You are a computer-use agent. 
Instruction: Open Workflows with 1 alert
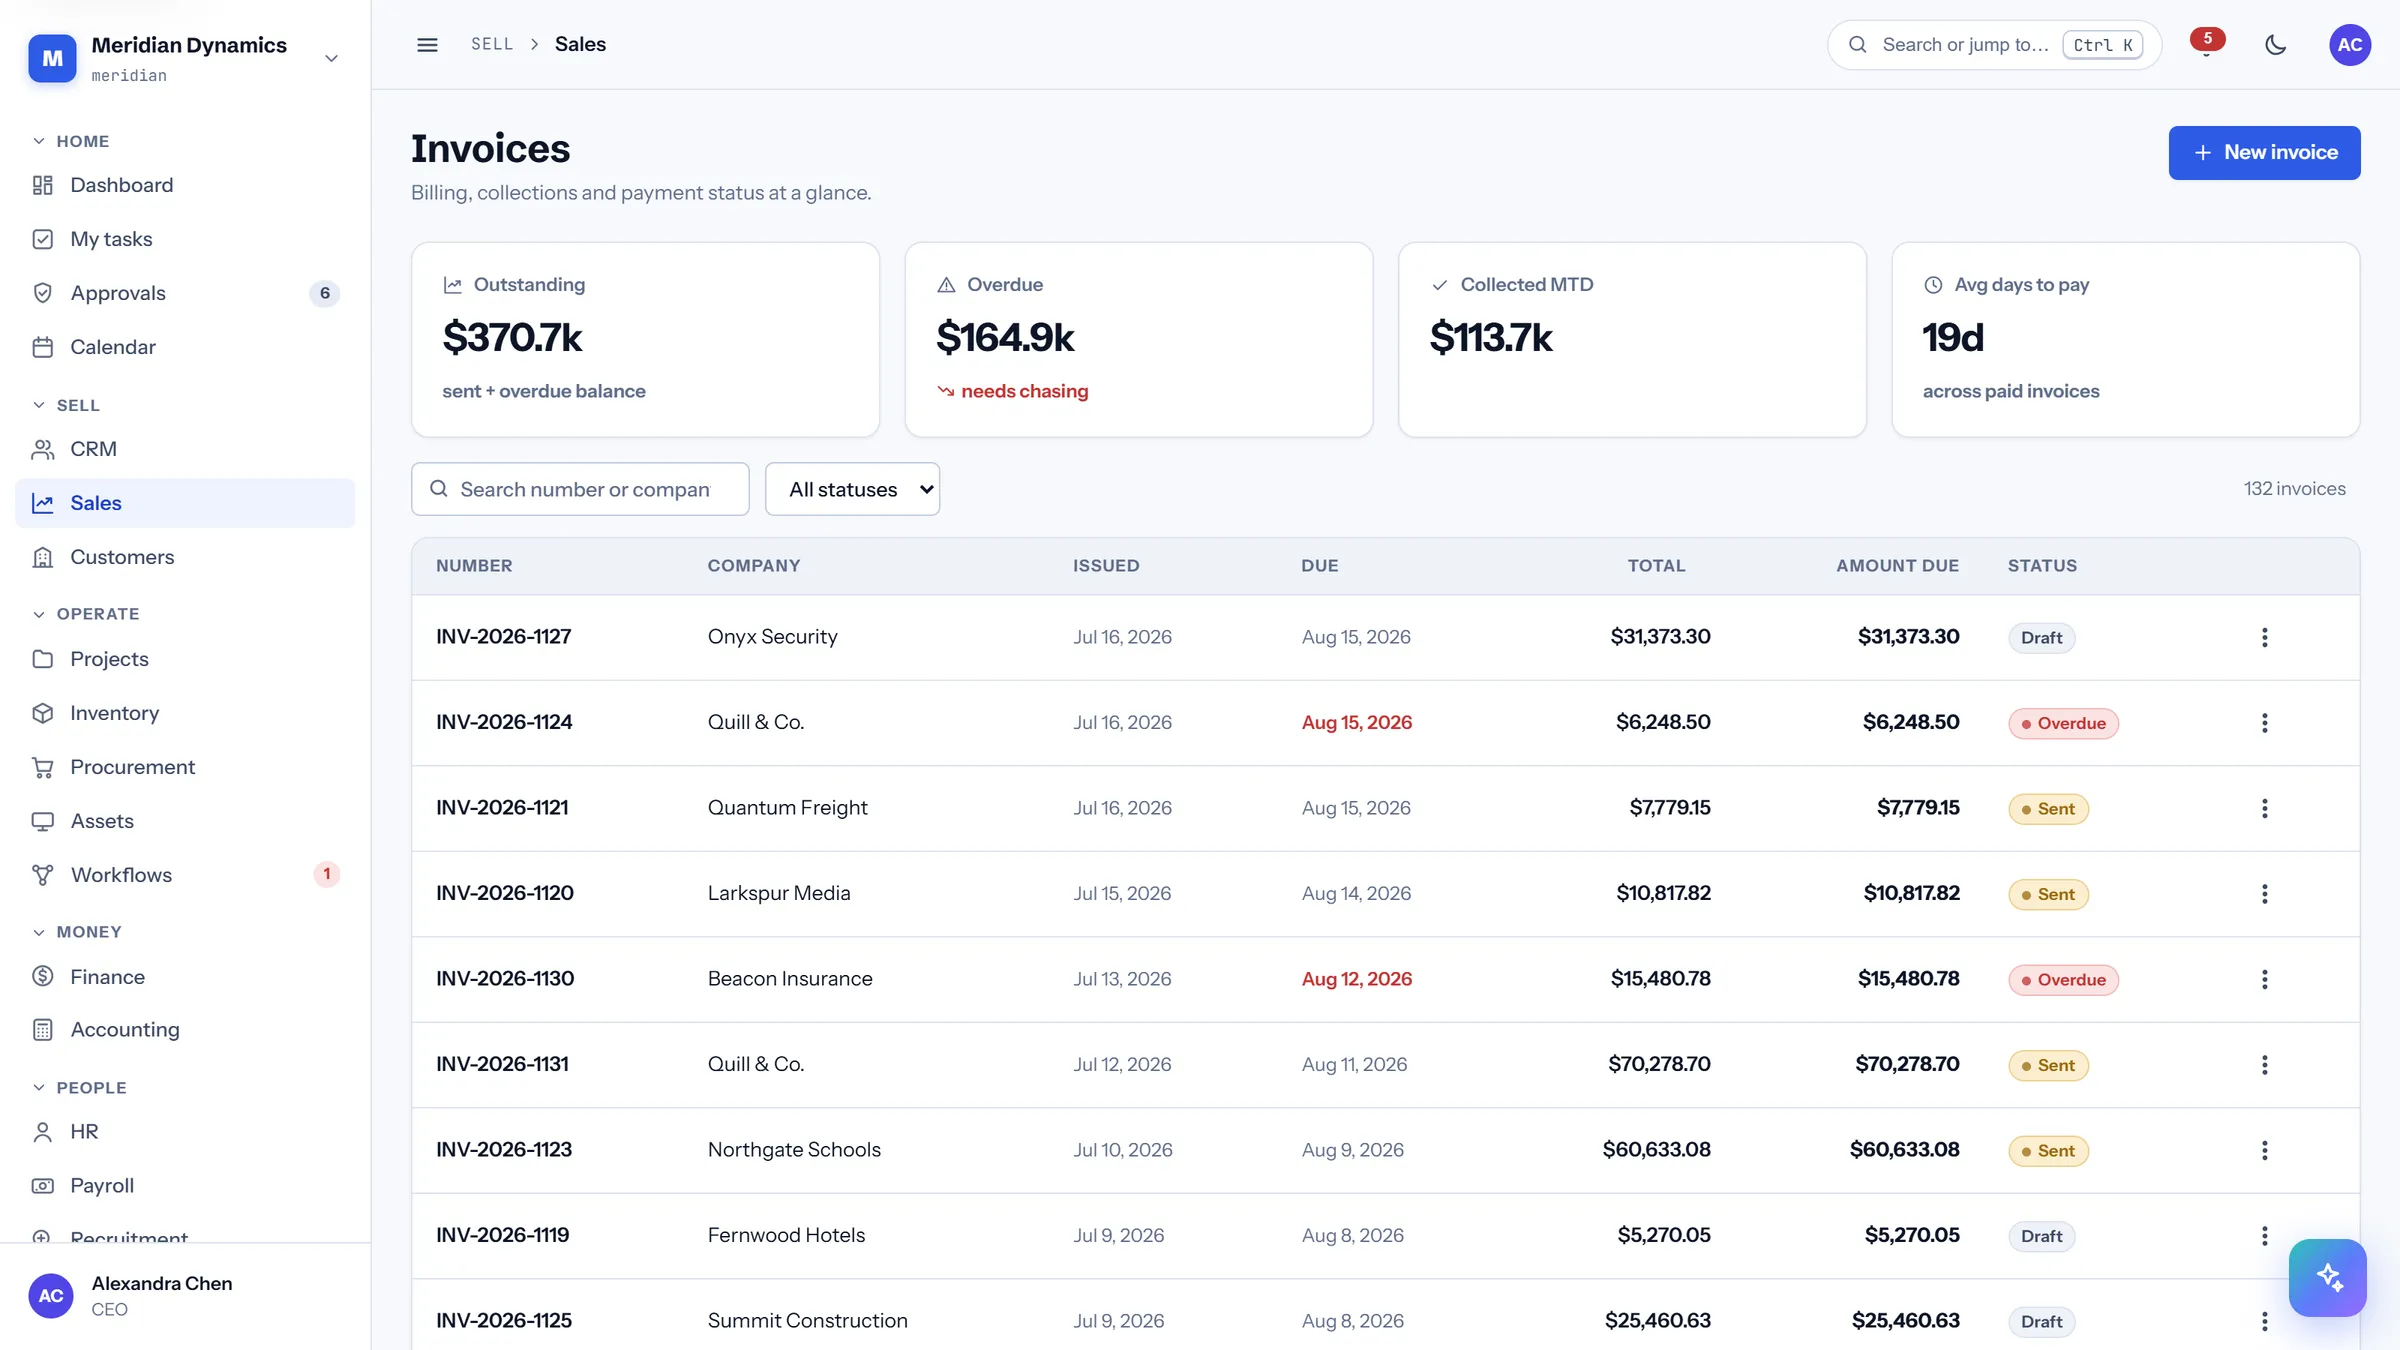[x=185, y=875]
